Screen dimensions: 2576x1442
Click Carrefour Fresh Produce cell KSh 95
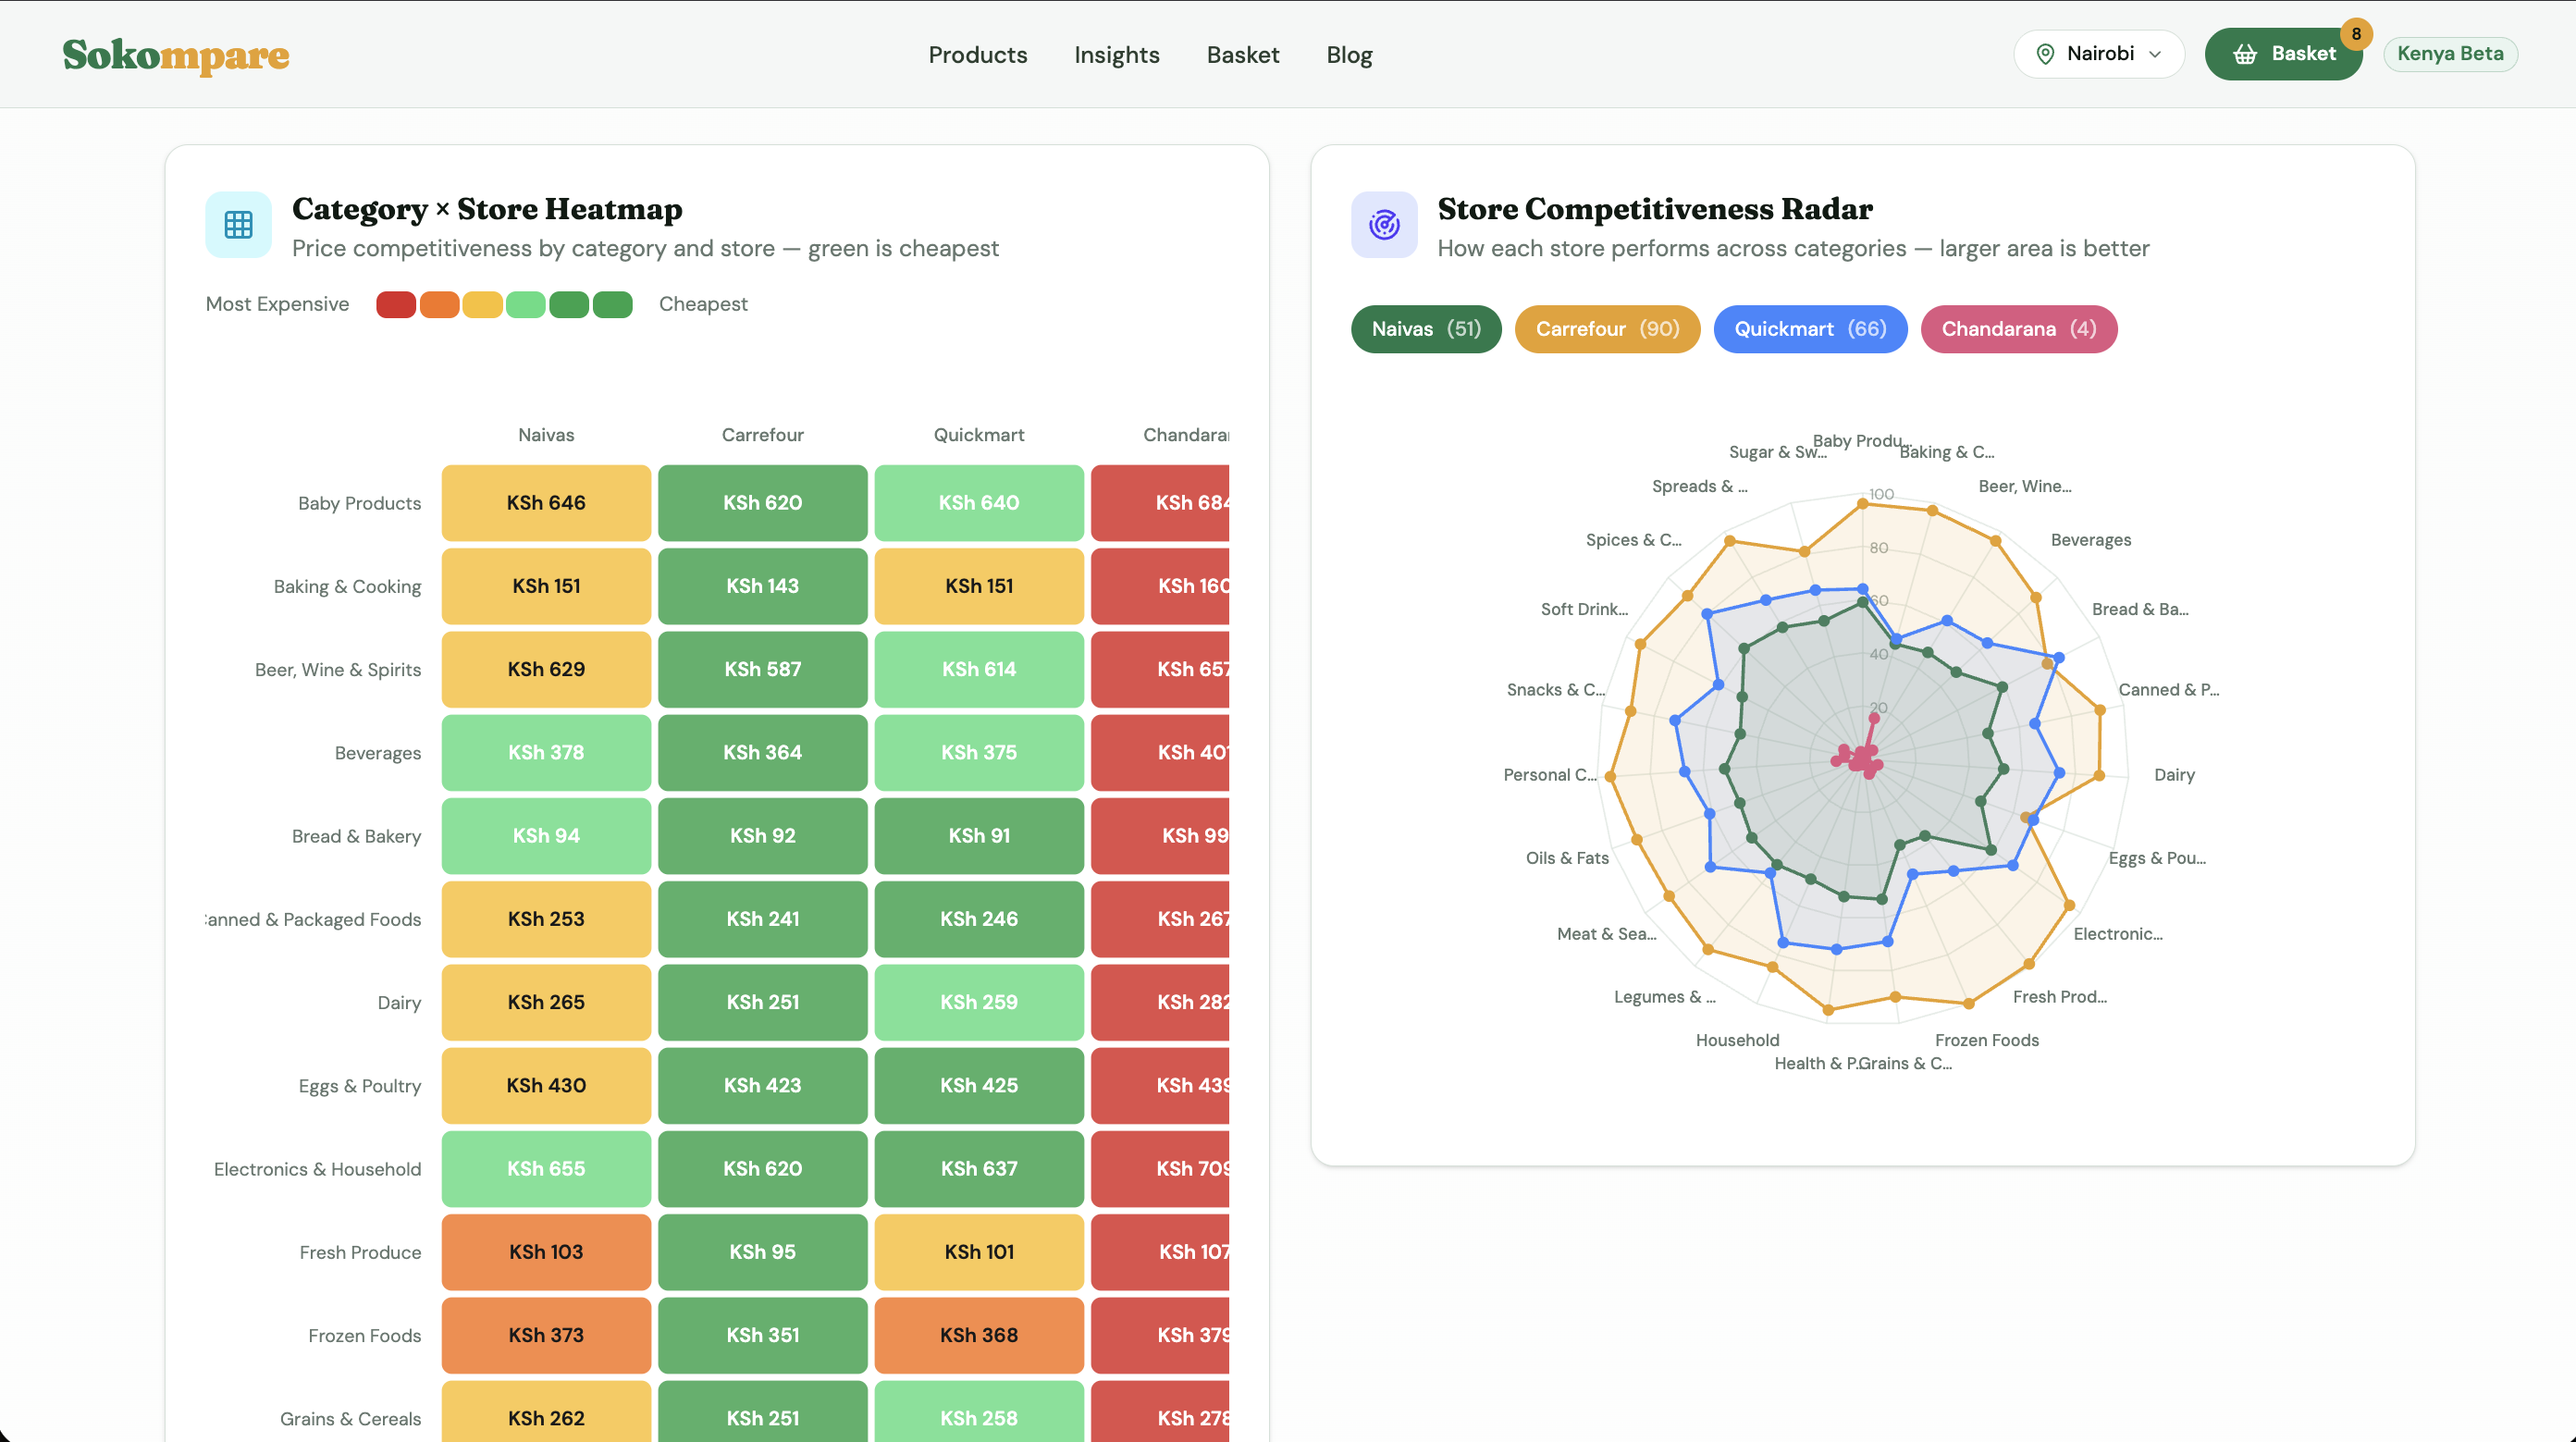[763, 1252]
